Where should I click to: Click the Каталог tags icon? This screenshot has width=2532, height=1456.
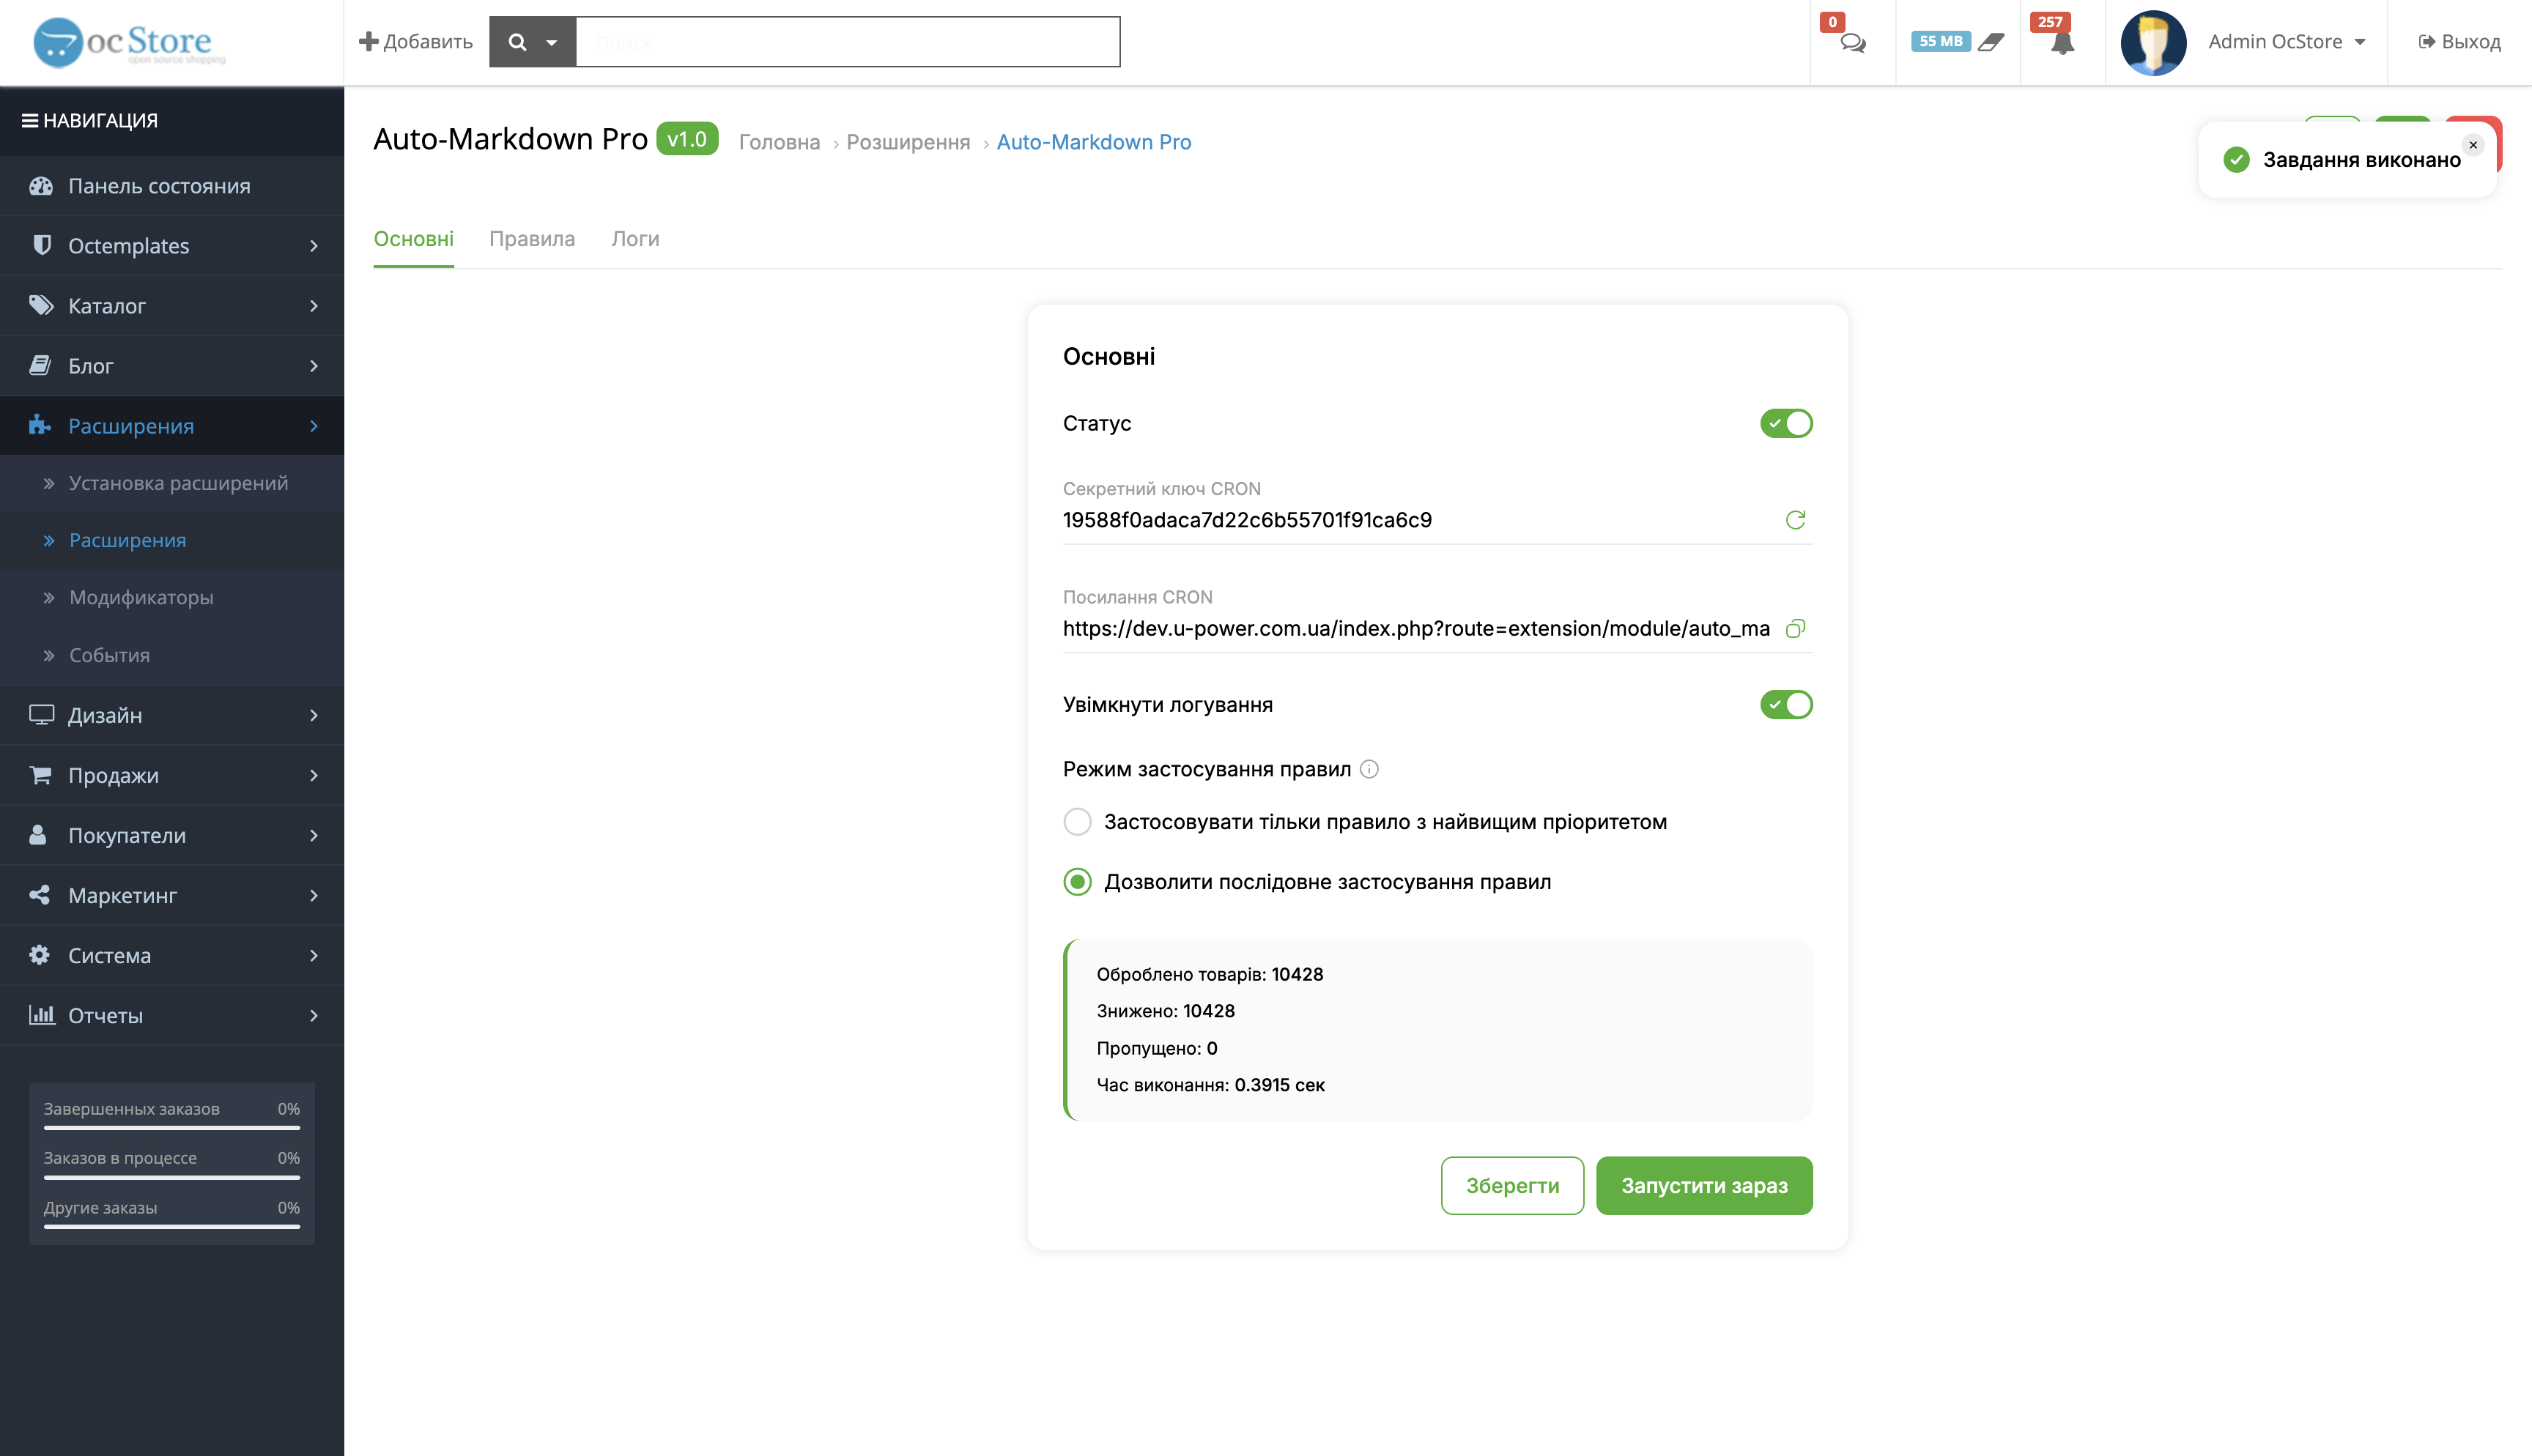[x=41, y=305]
